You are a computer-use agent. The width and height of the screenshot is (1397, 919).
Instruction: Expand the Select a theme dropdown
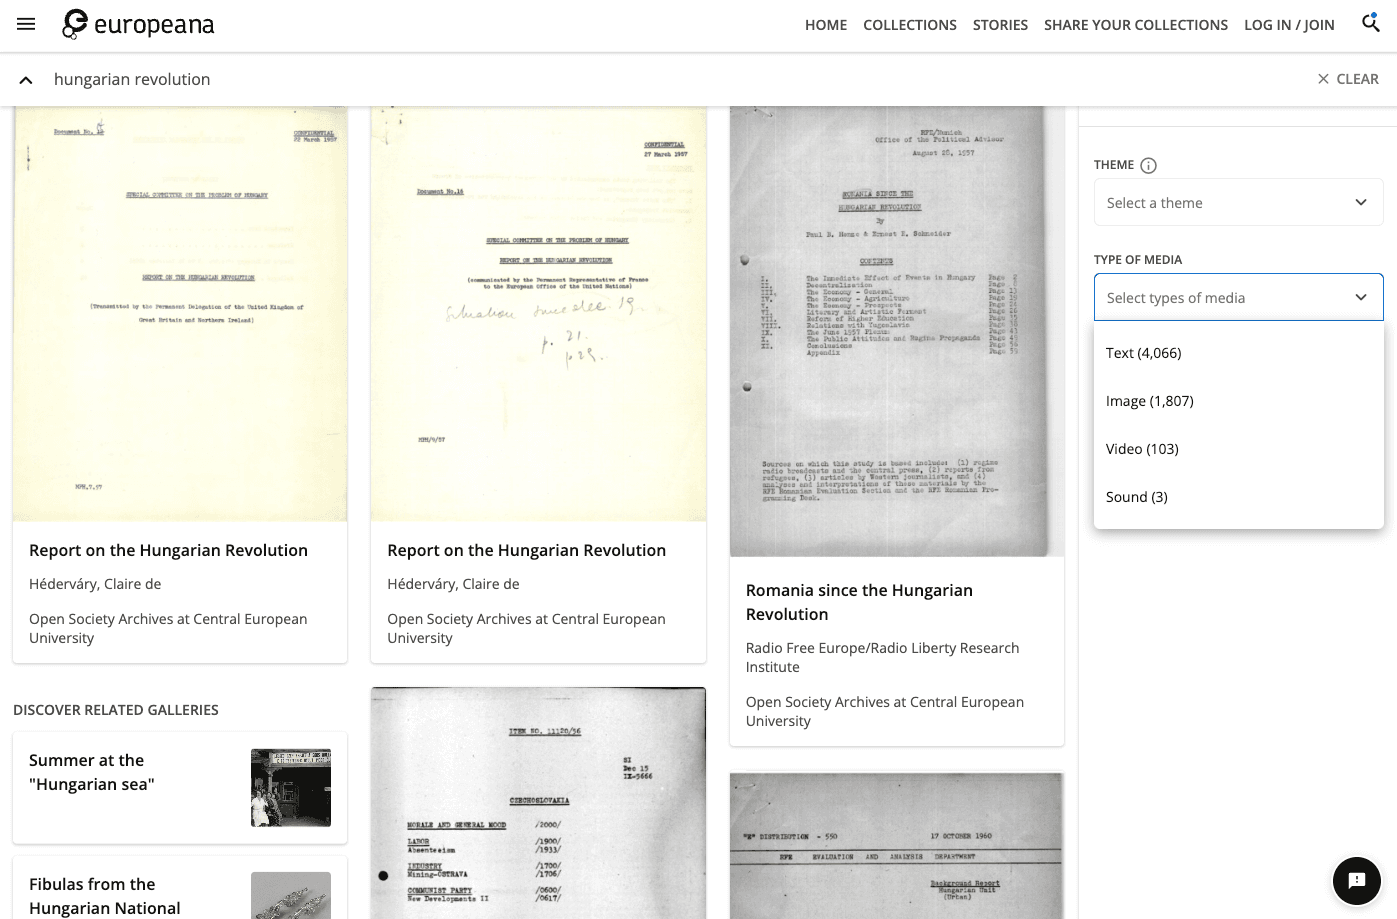coord(1238,203)
